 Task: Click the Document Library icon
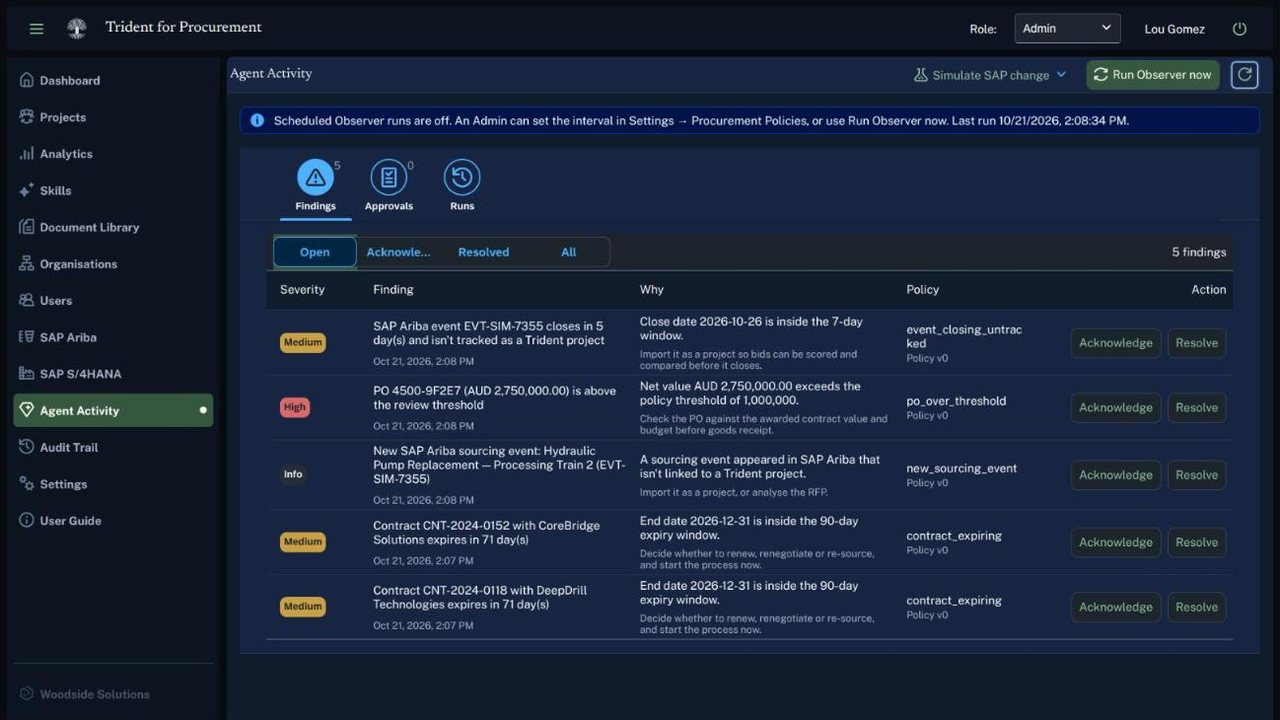[27, 227]
